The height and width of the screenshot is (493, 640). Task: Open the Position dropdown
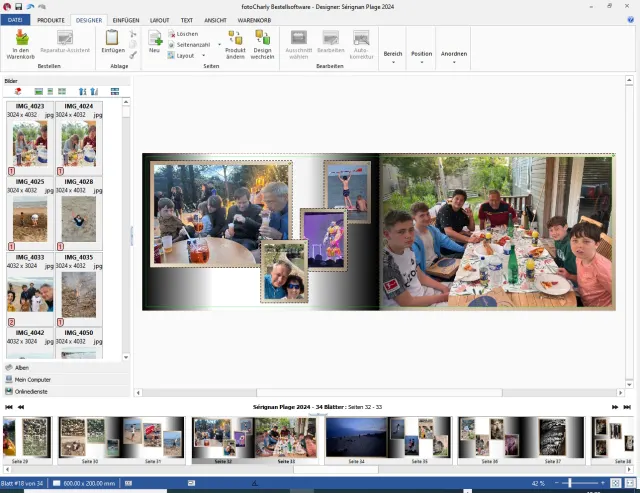[421, 55]
